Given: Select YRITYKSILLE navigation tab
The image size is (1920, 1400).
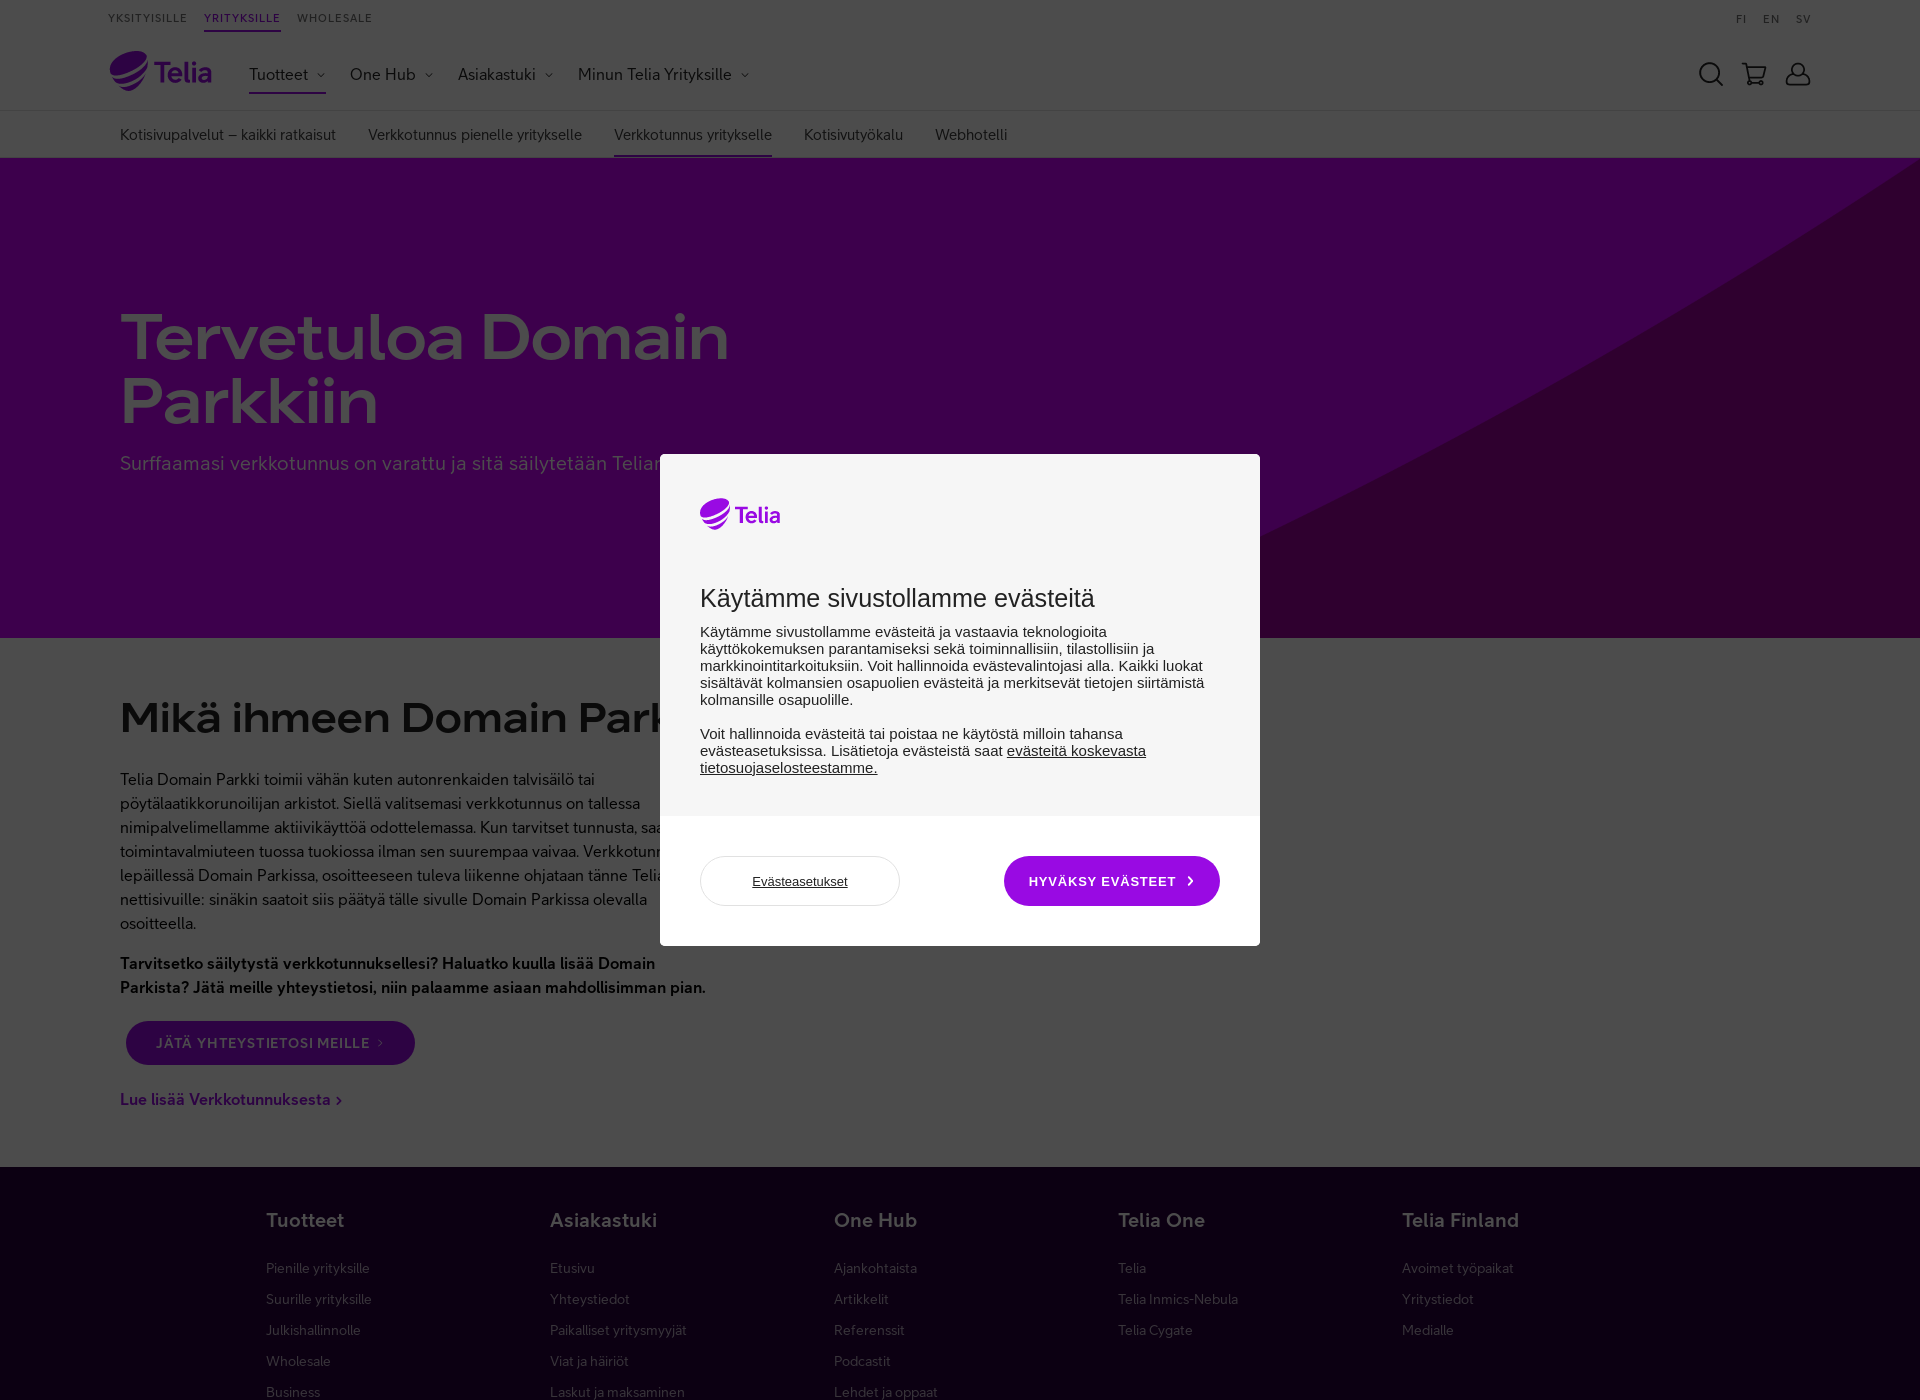Looking at the screenshot, I should pyautogui.click(x=241, y=18).
